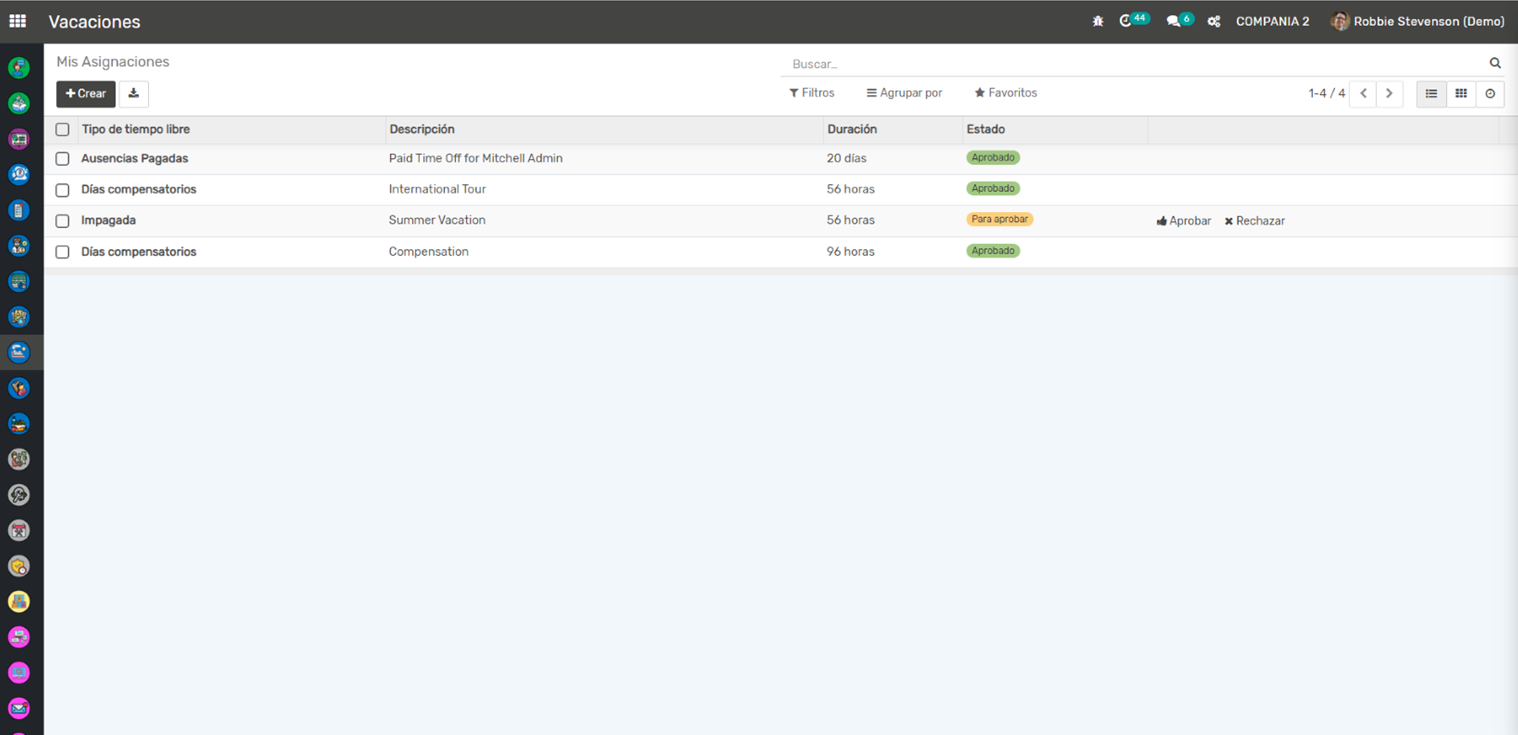Click the download export icon button

[x=133, y=94]
